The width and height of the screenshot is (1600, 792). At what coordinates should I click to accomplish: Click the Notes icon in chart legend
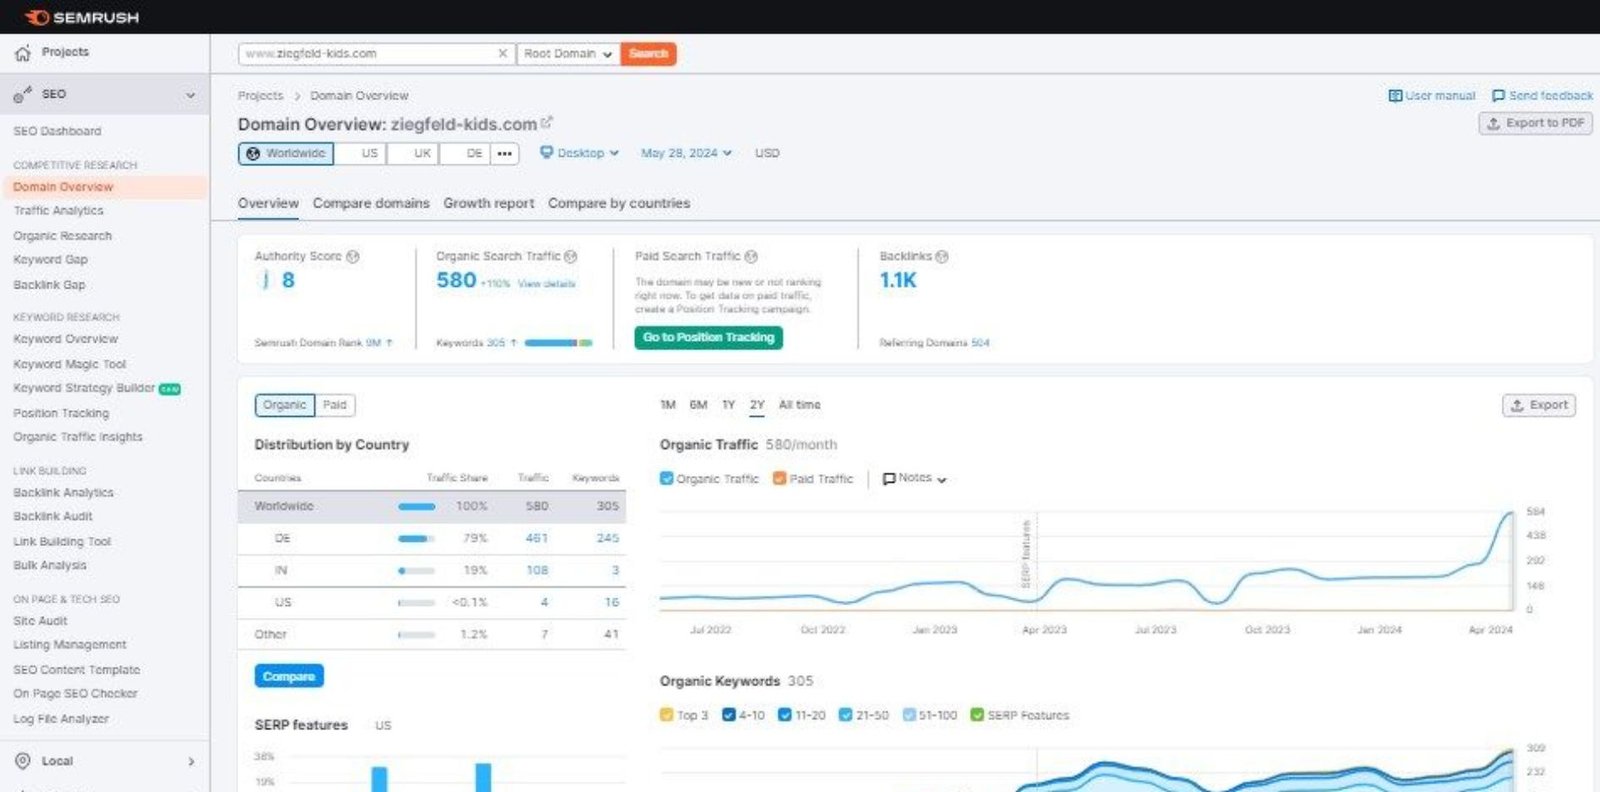[889, 479]
